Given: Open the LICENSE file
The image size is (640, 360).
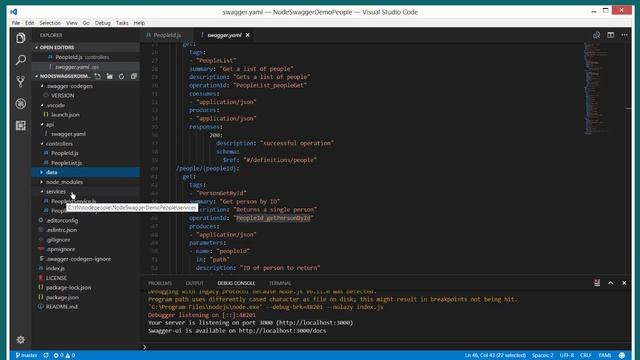Looking at the screenshot, I should coord(86,278).
